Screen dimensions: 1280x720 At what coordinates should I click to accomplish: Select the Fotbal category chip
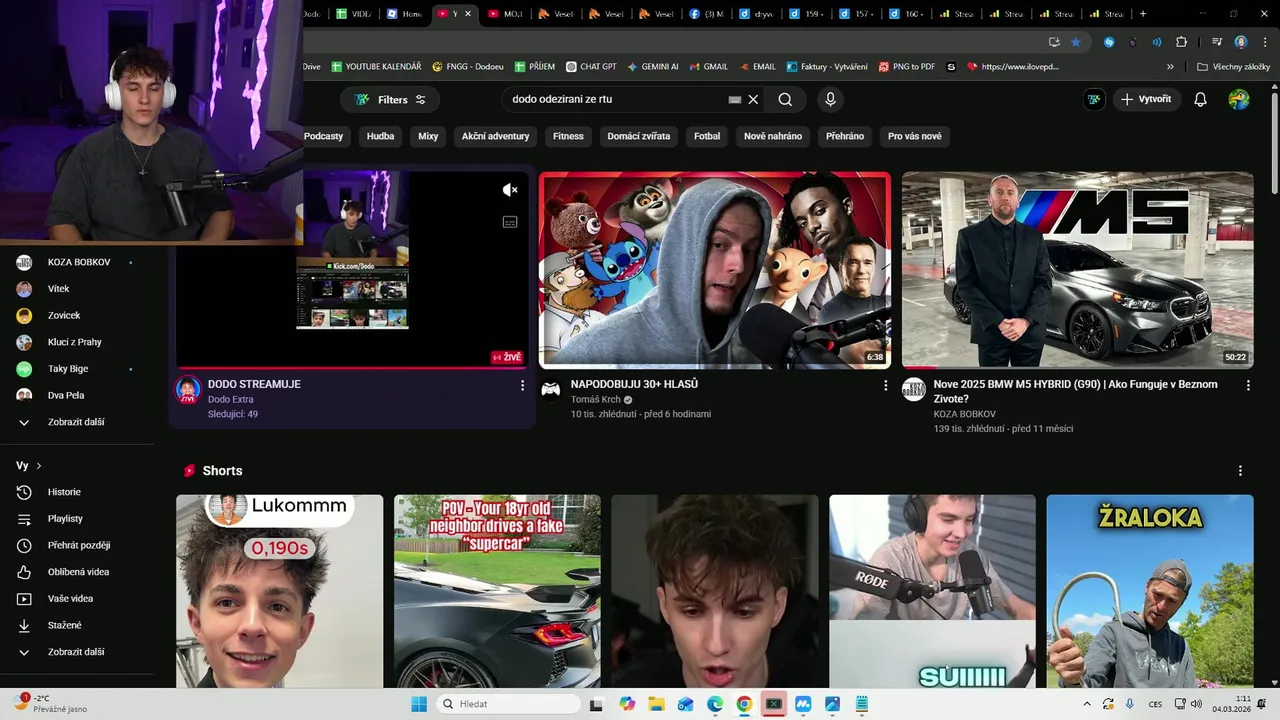click(707, 136)
